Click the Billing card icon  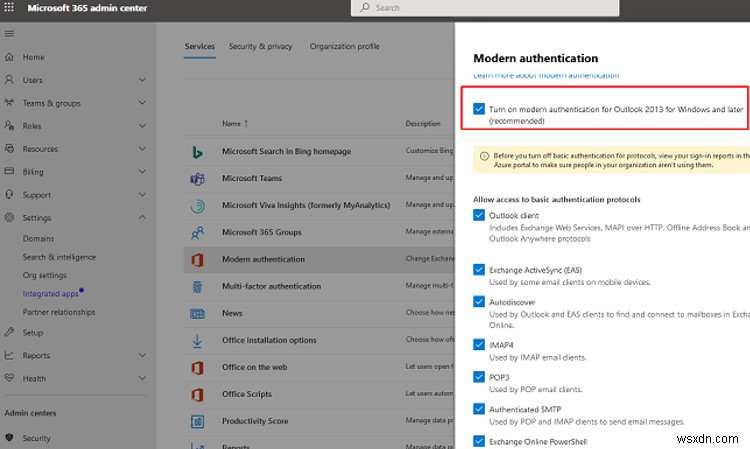(9, 171)
